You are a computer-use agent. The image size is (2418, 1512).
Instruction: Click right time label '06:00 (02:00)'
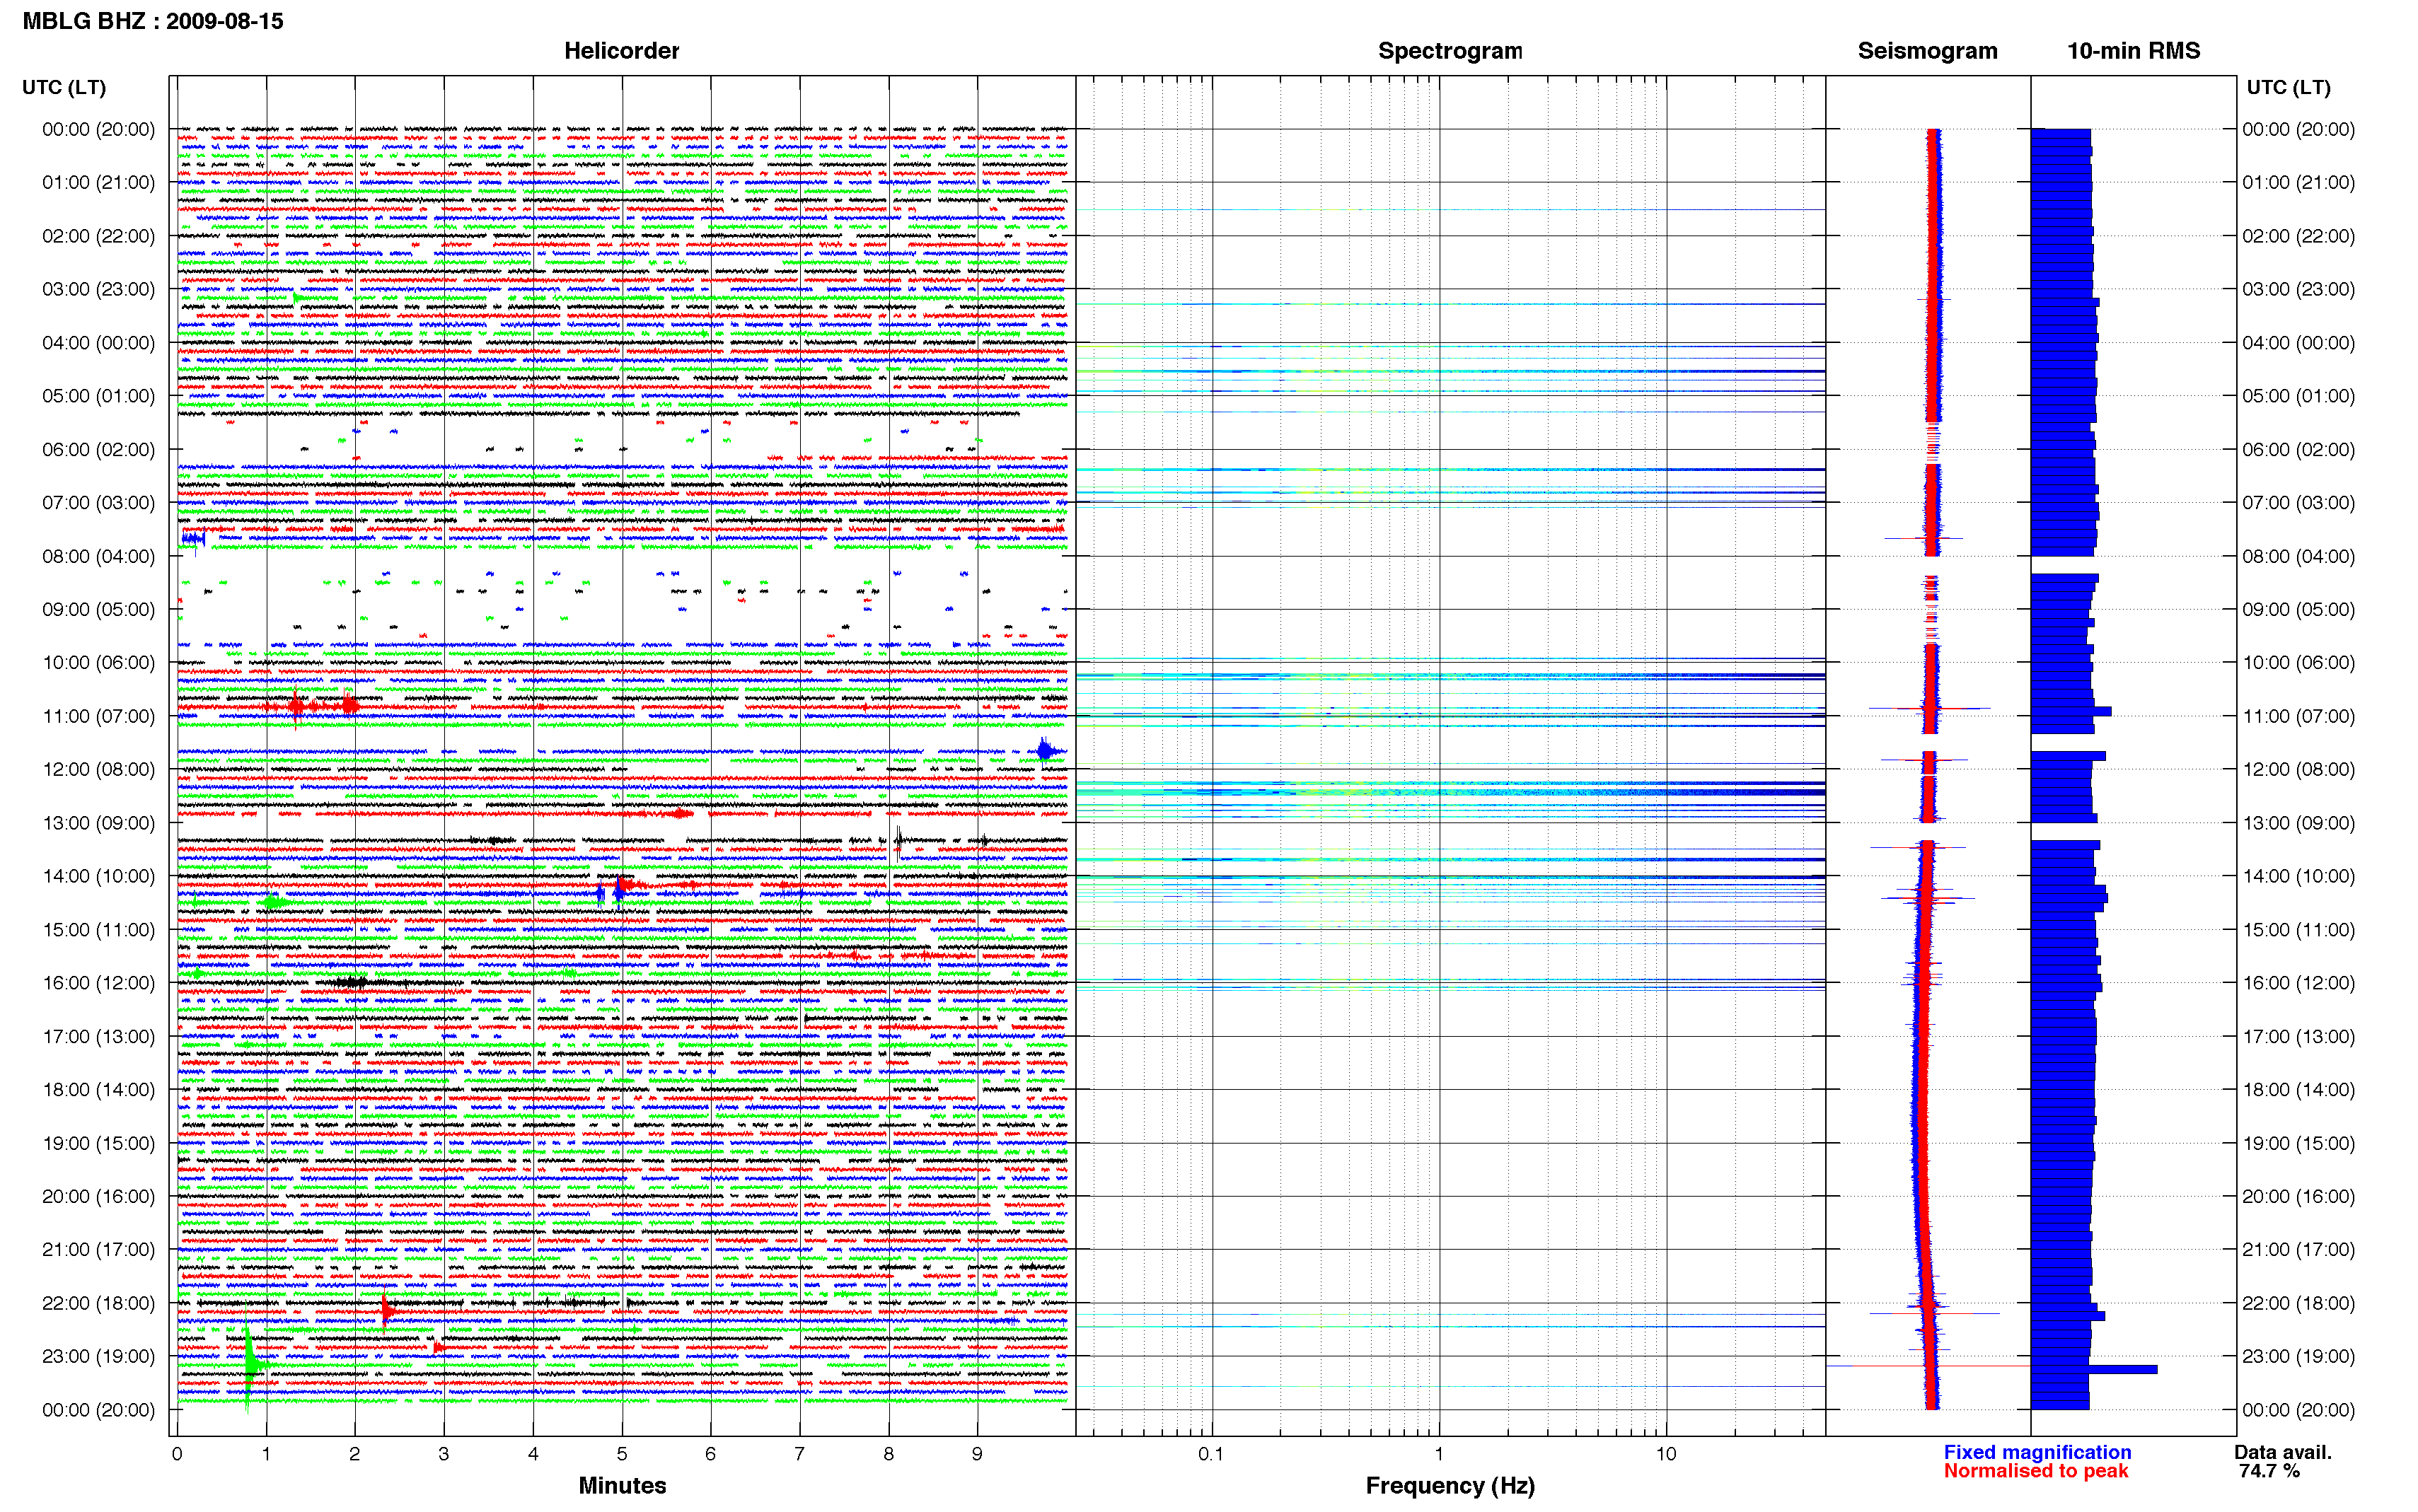point(2298,449)
